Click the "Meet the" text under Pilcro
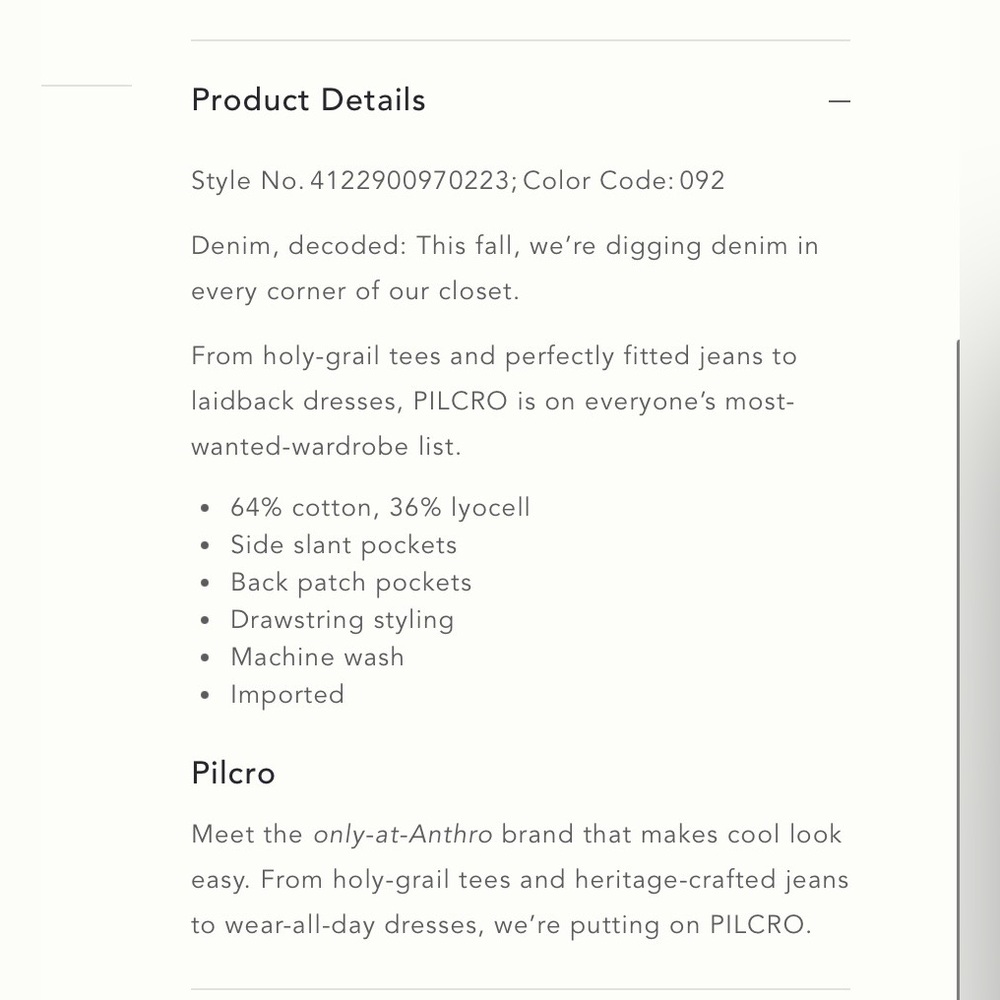The height and width of the screenshot is (1000, 1000). coord(247,834)
